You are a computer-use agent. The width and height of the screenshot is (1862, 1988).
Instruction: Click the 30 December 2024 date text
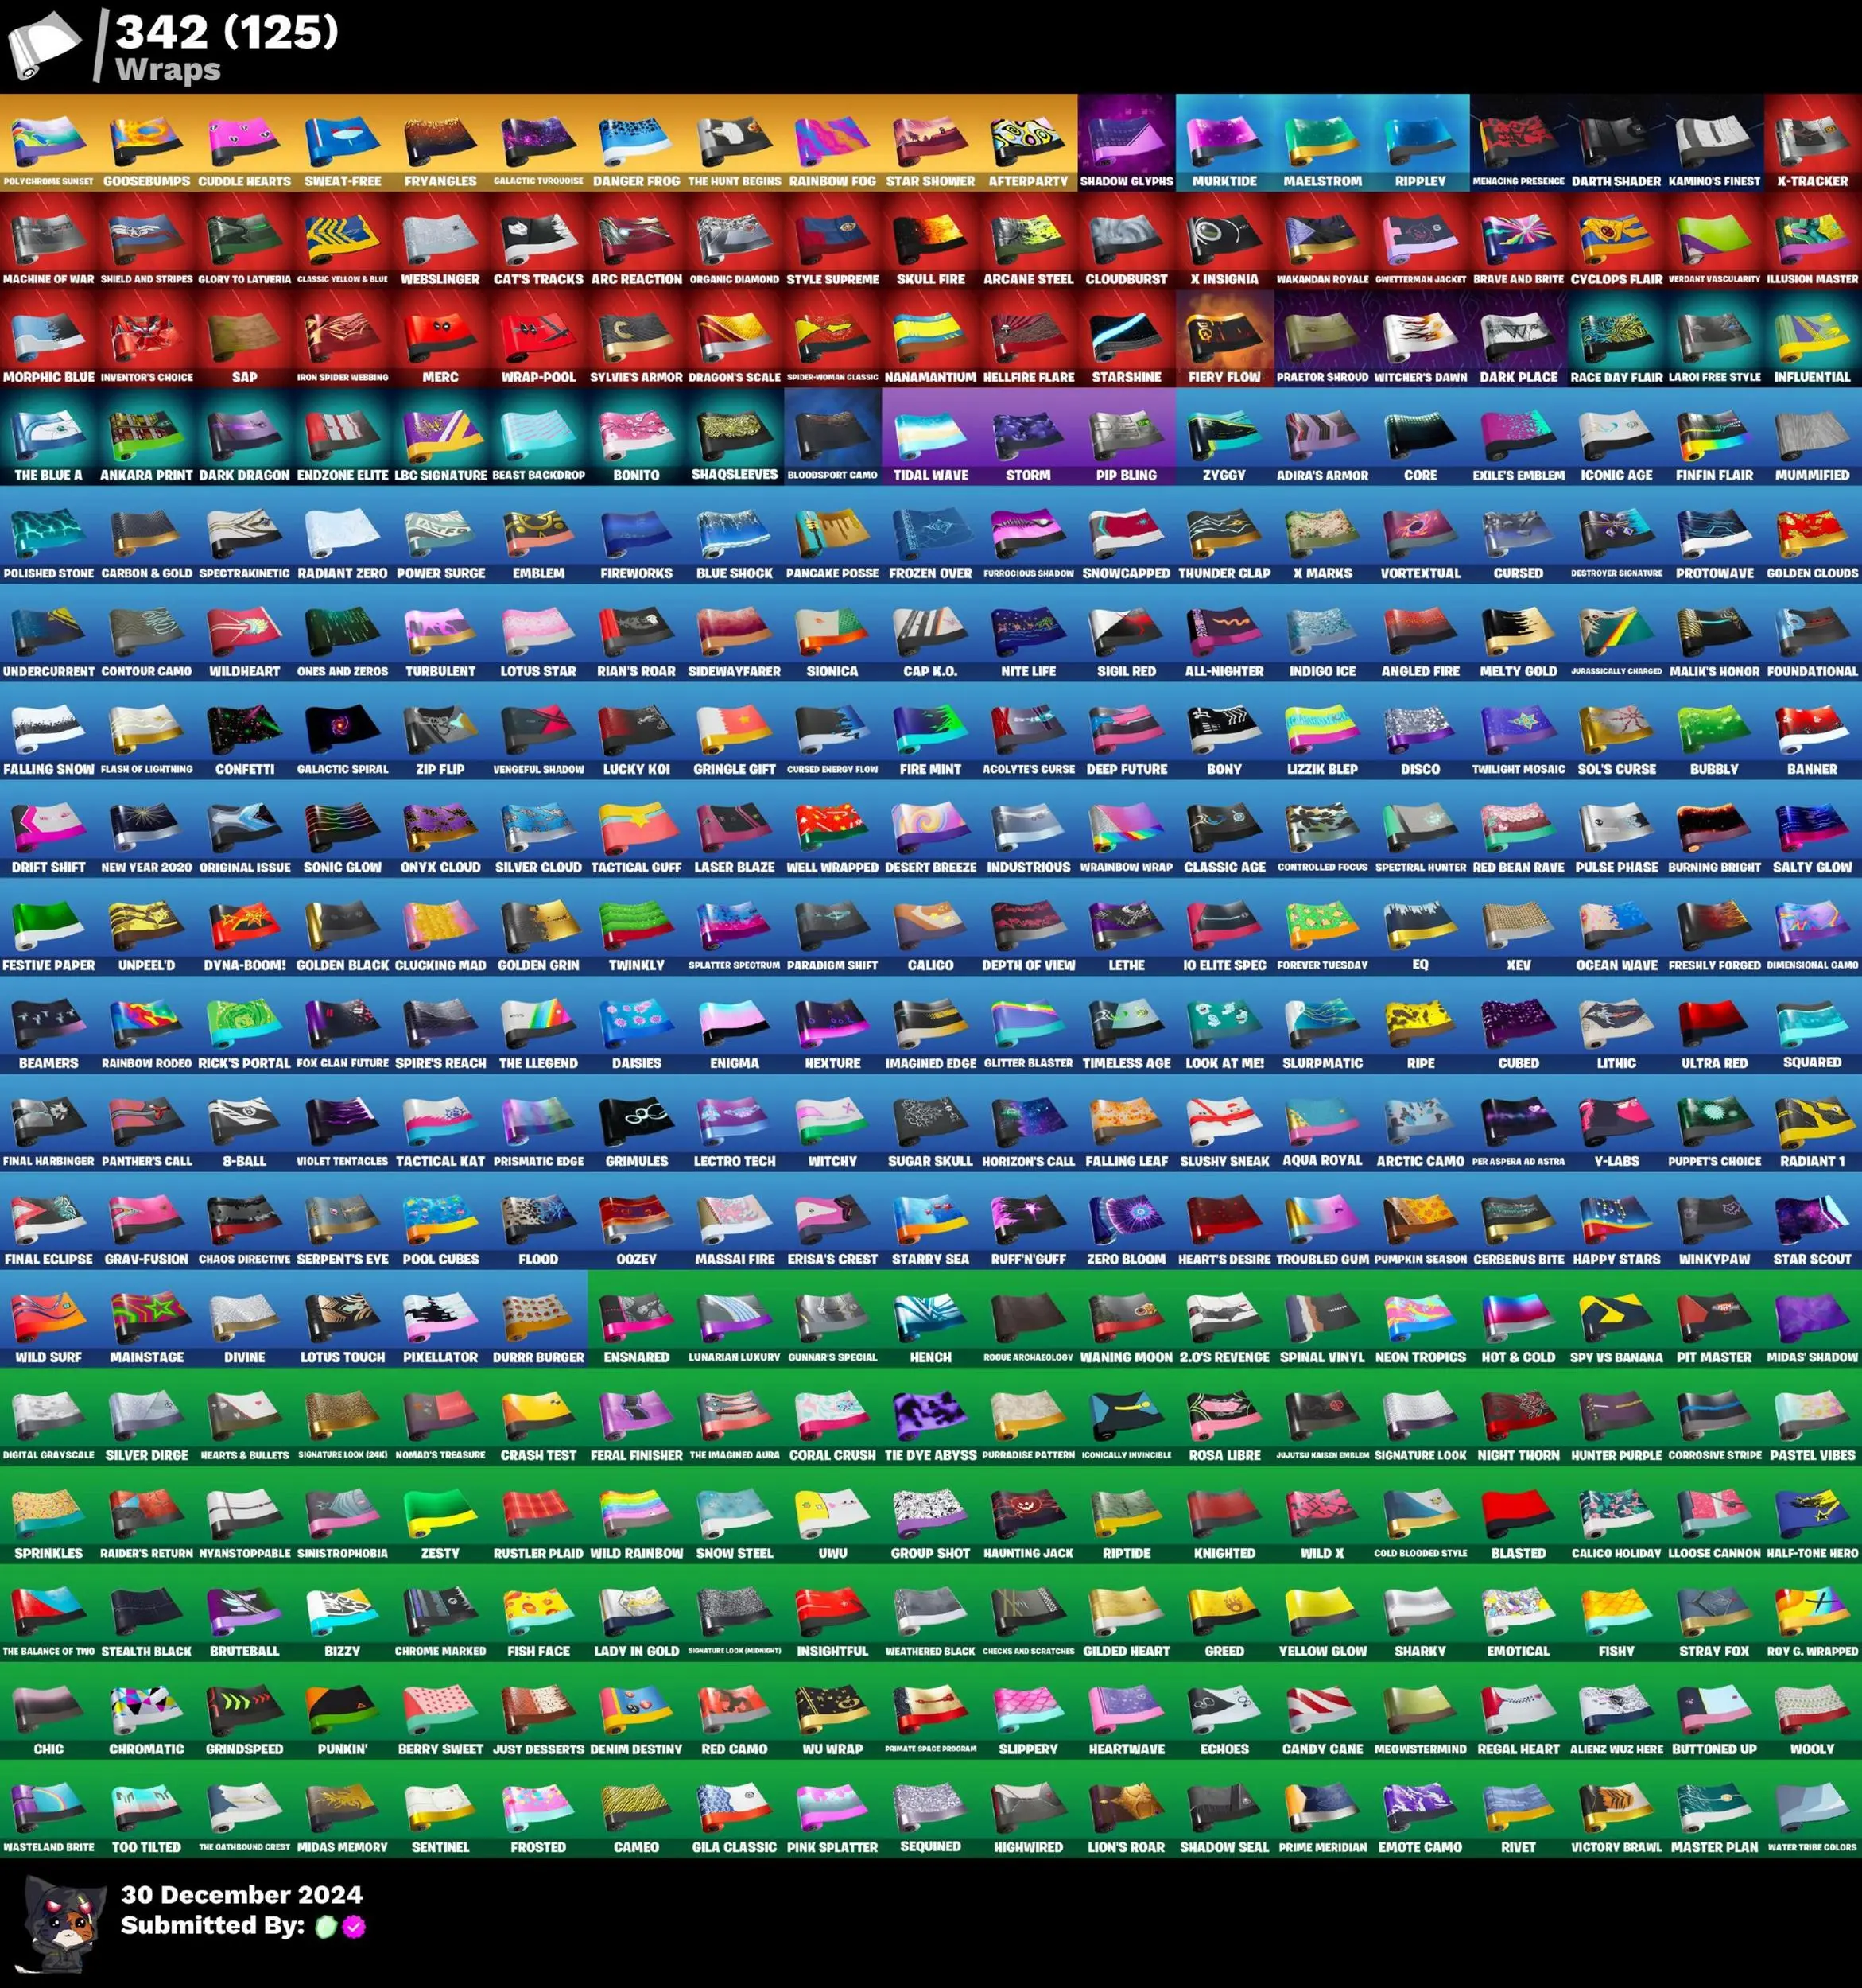coord(241,1894)
